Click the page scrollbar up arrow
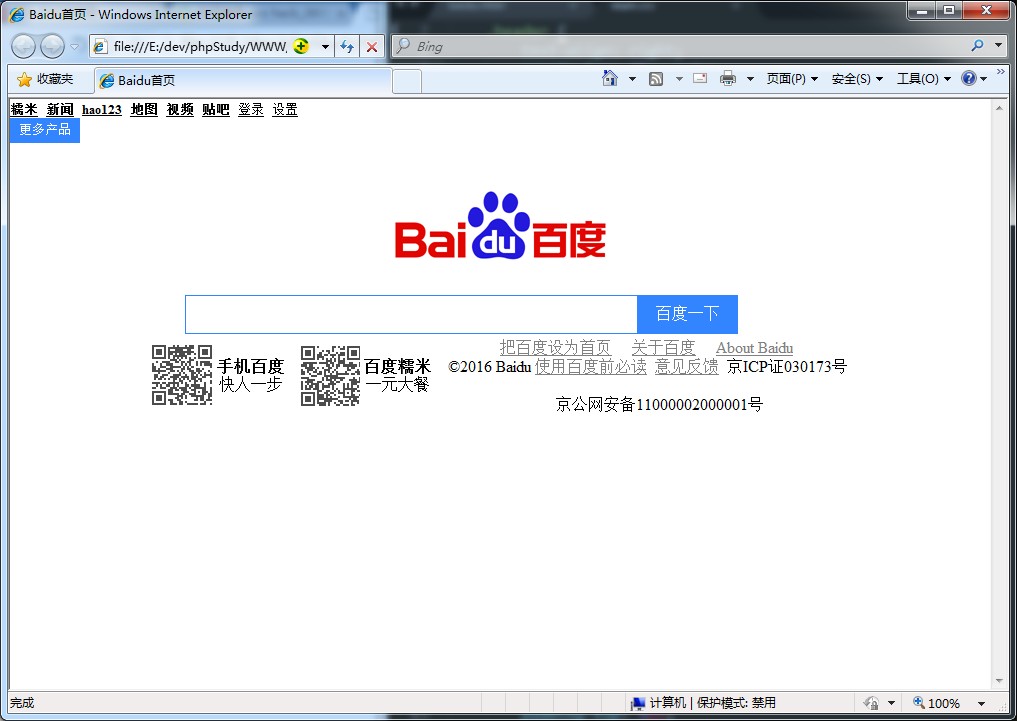 tap(999, 108)
